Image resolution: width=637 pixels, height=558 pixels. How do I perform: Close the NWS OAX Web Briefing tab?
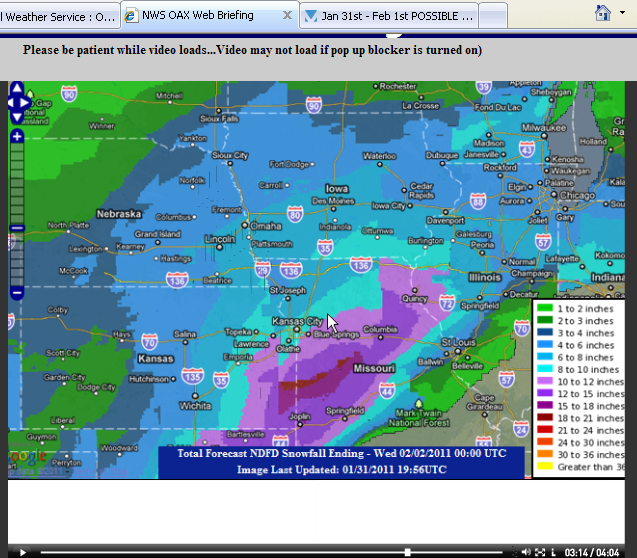288,15
